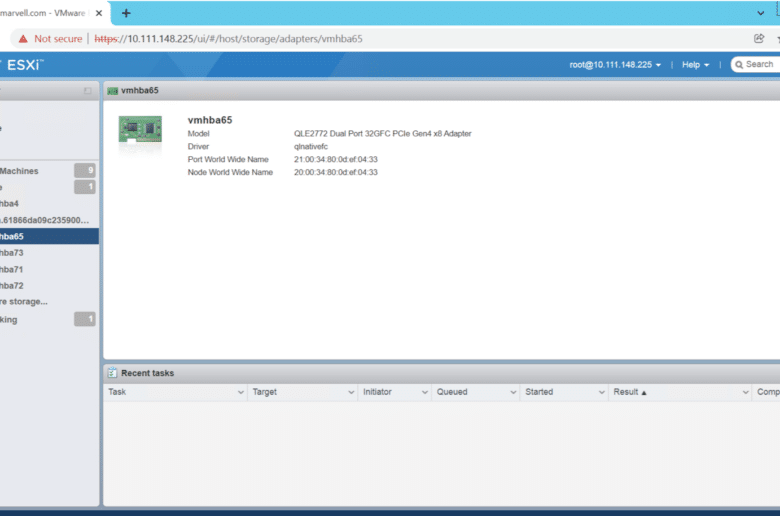This screenshot has height=516, width=780.
Task: Open Task column dropdown arrow
Action: point(241,392)
